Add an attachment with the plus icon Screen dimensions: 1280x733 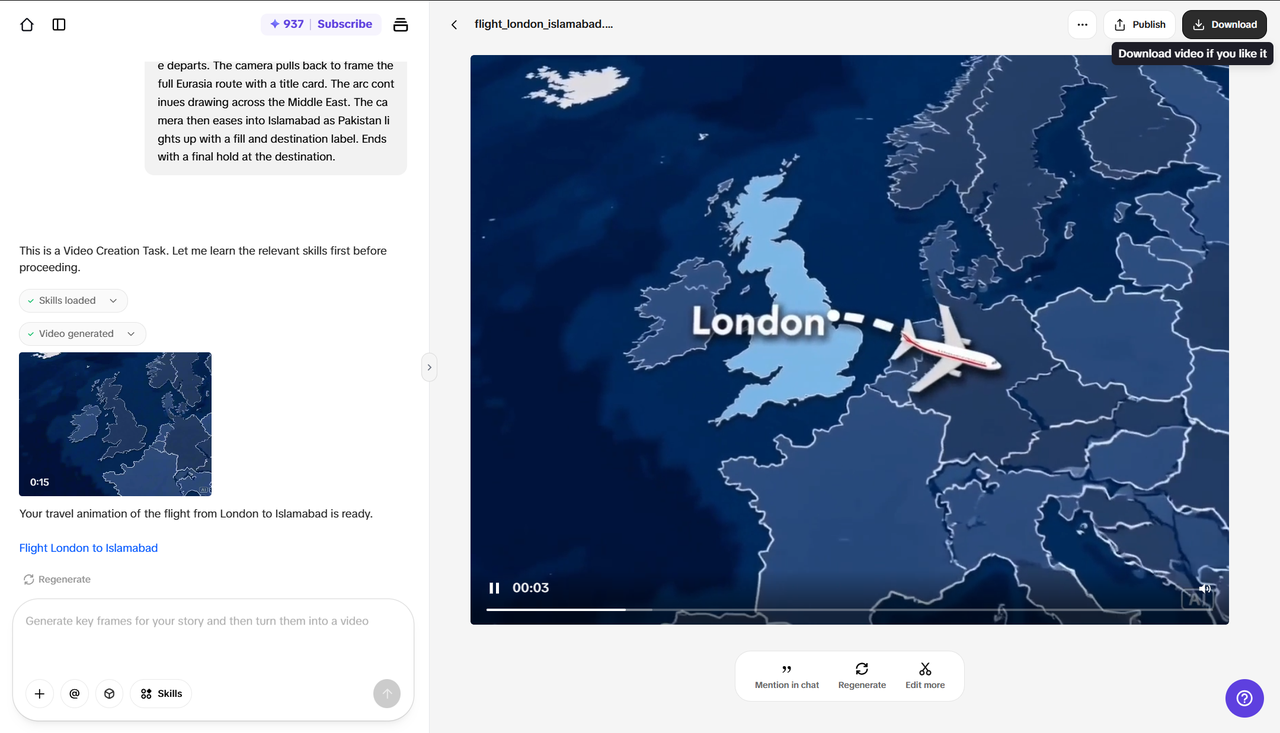40,694
